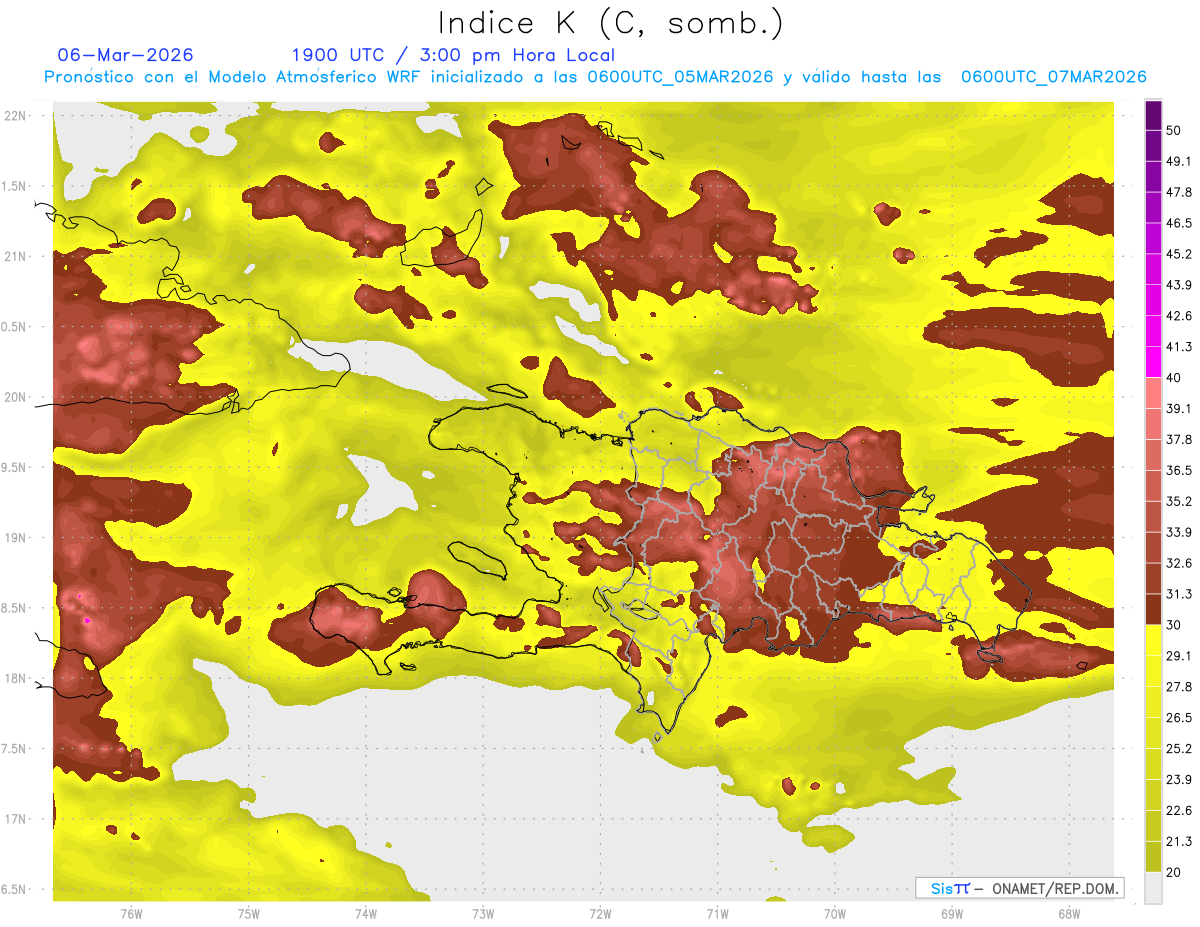Click the legend value '23.9'
Viewport: 1200px width, 927px height.
(1178, 780)
